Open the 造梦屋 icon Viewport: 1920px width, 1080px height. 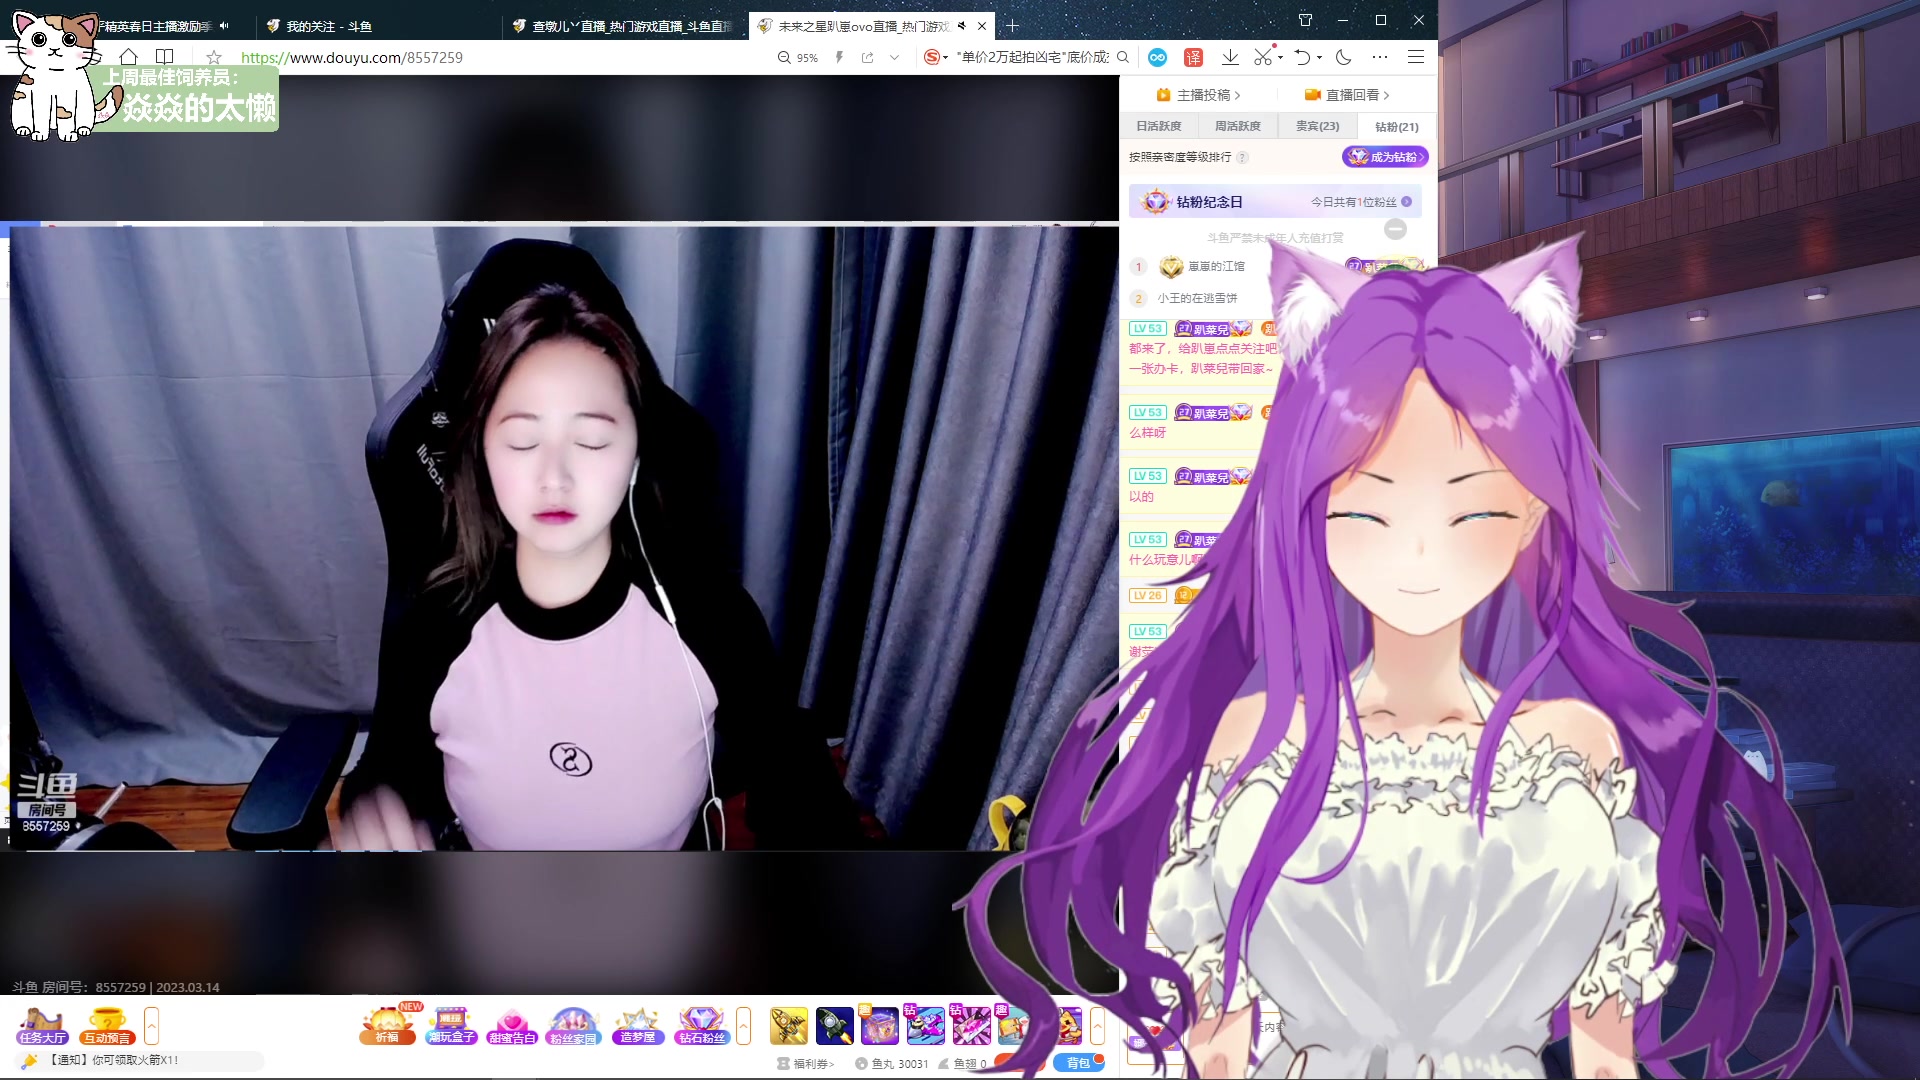click(637, 1026)
